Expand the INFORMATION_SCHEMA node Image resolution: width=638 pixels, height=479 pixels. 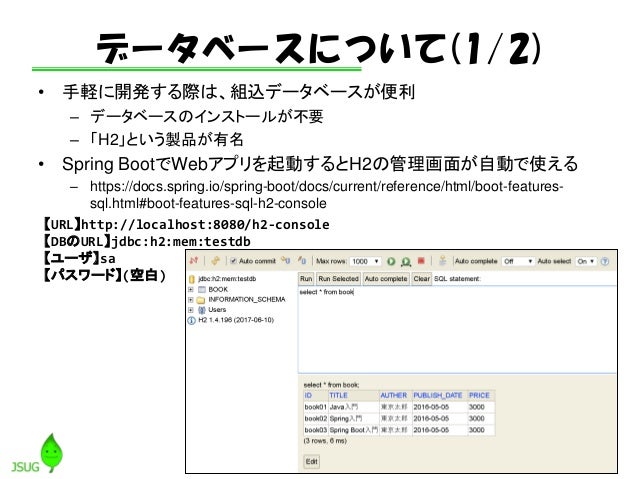point(190,300)
